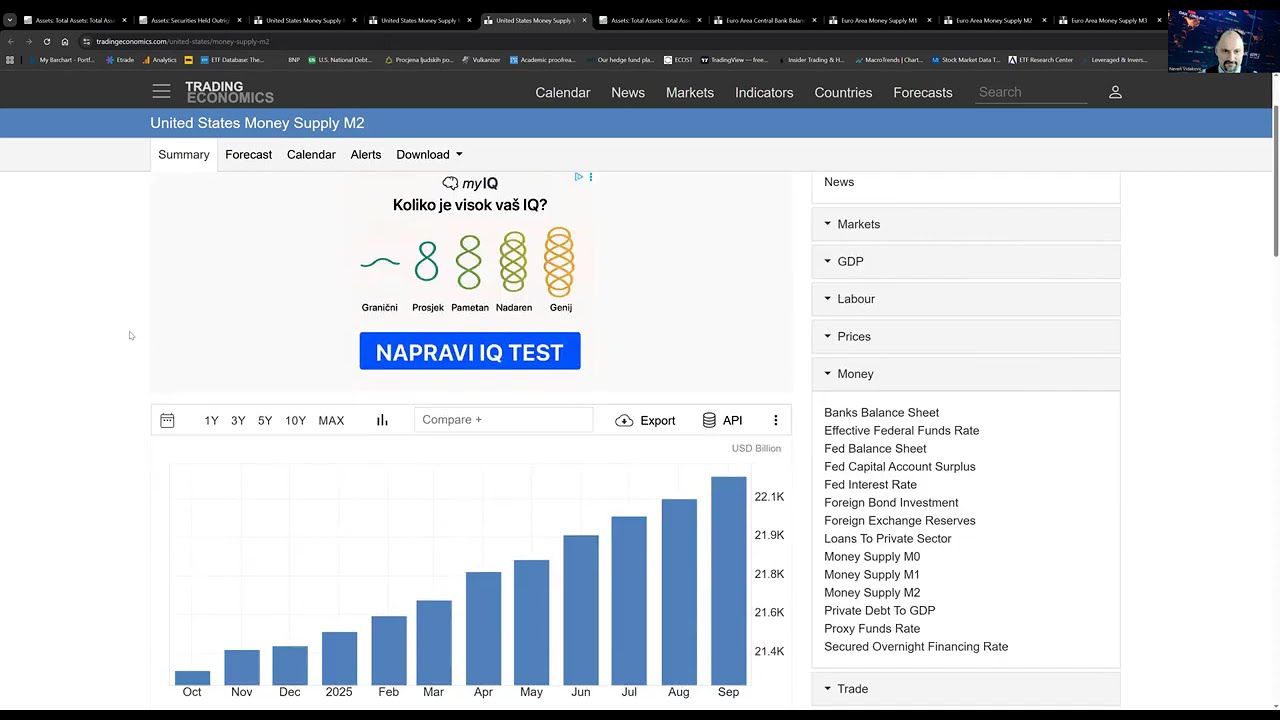Open Indicators in the top navigation
Viewport: 1280px width, 720px height.
[x=764, y=92]
